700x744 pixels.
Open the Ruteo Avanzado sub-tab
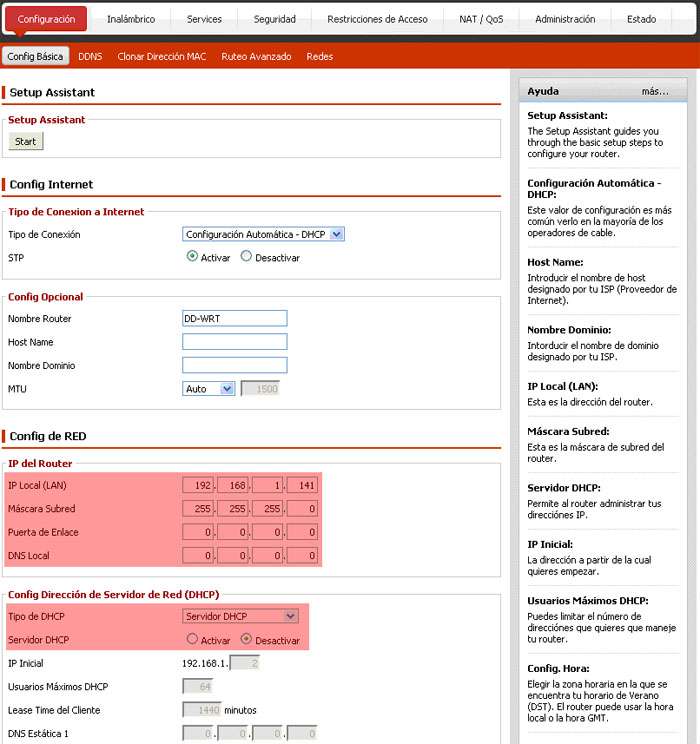pos(256,57)
